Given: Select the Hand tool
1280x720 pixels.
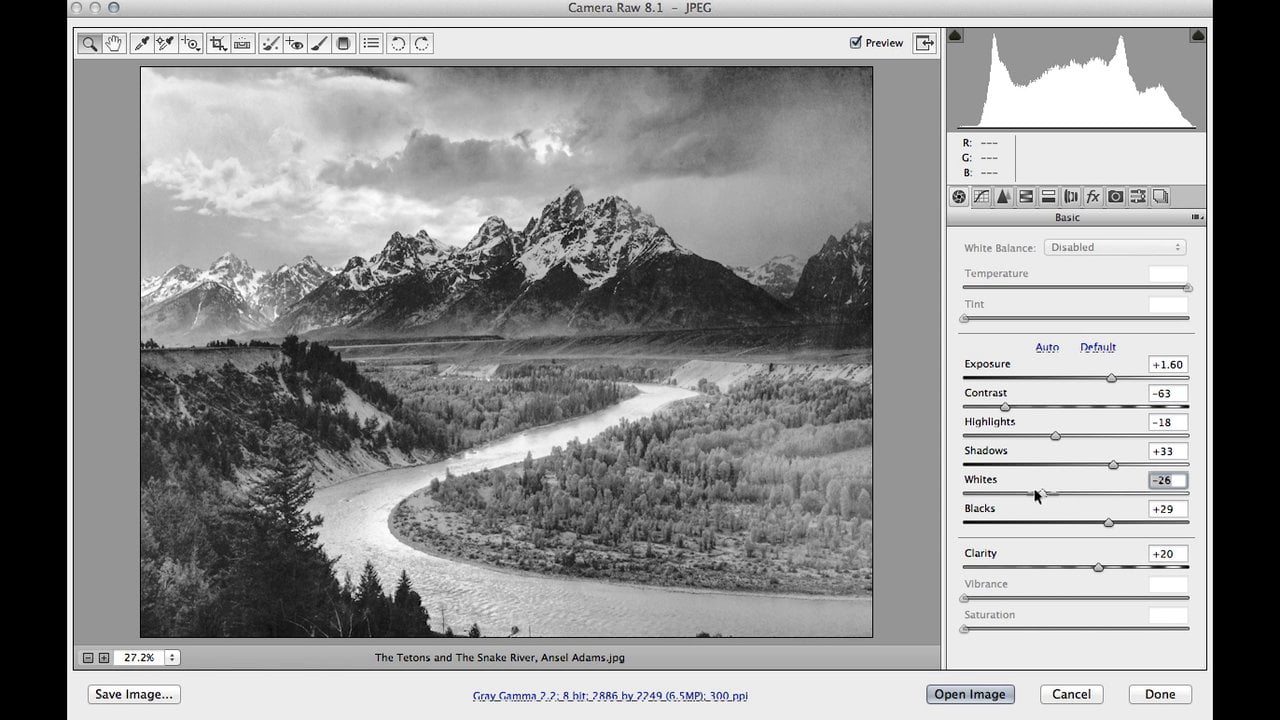Looking at the screenshot, I should [114, 43].
